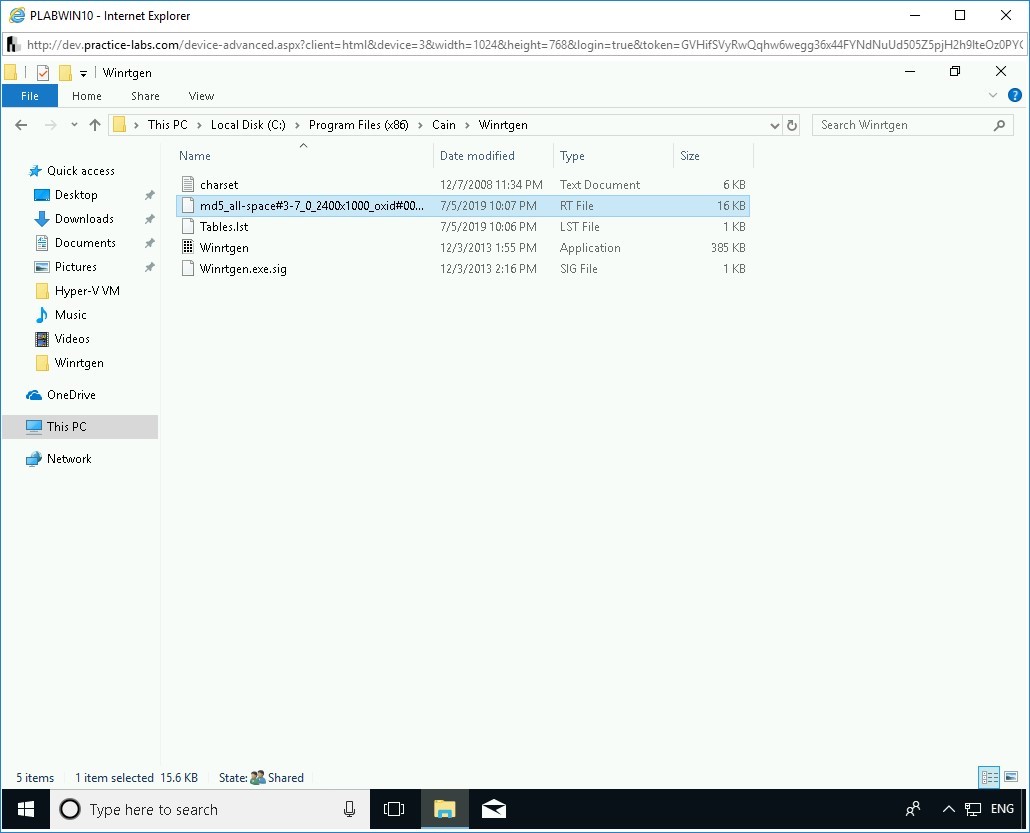Expand the recent locations dropdown arrow
The width and height of the screenshot is (1030, 833).
tap(74, 124)
